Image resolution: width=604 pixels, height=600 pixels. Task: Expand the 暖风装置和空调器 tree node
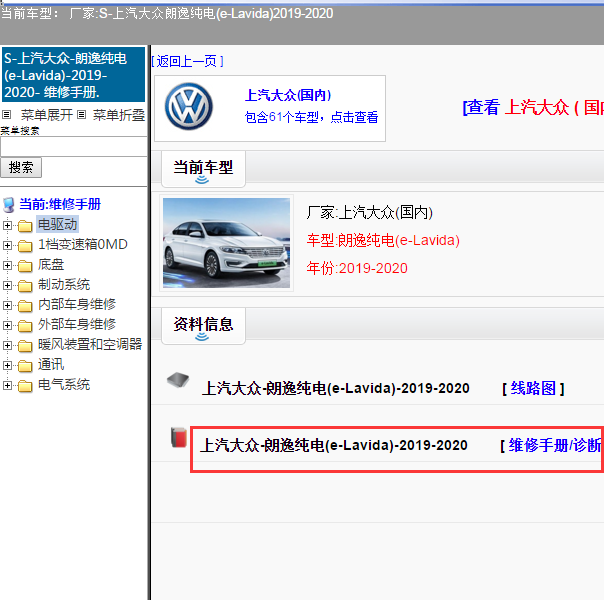point(7,345)
